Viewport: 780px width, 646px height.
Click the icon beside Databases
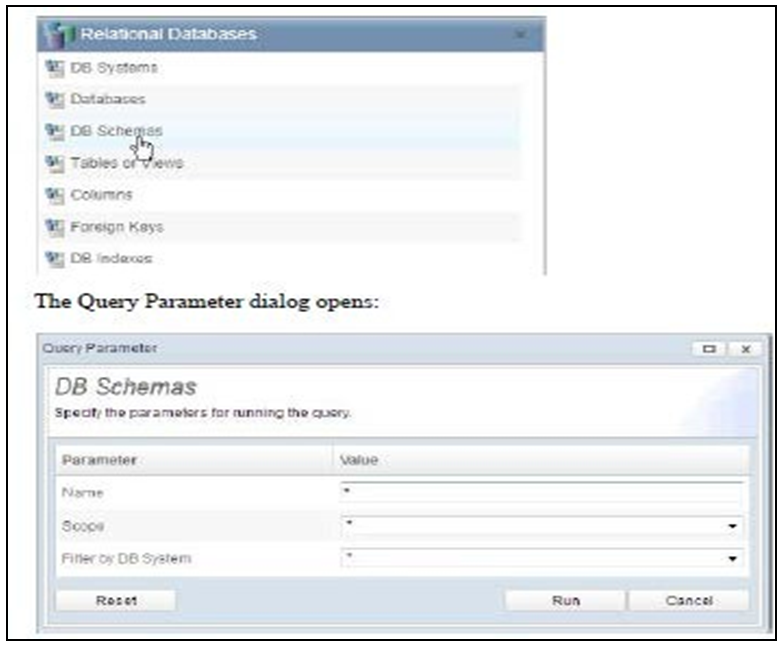click(x=53, y=99)
